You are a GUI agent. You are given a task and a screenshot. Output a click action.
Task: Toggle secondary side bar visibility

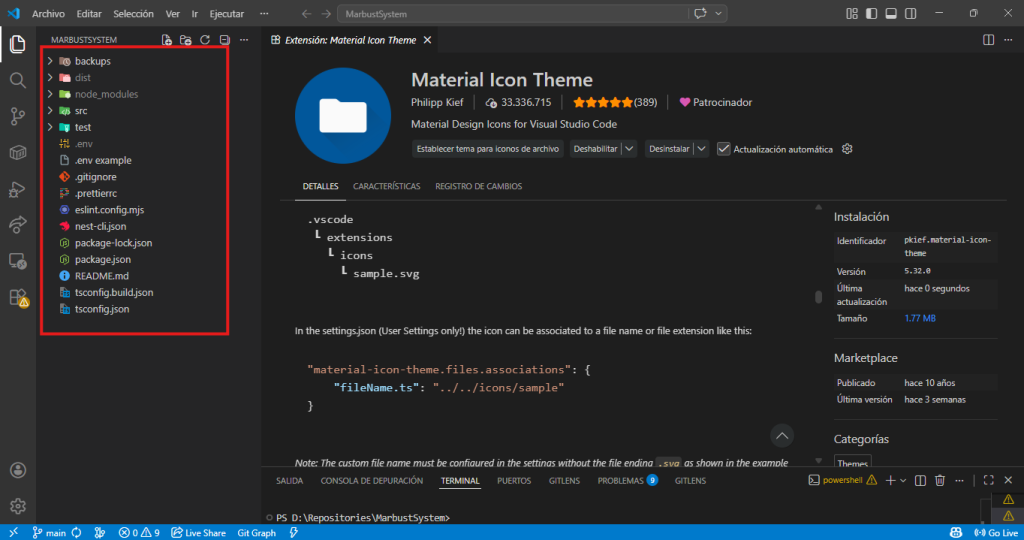tap(910, 13)
